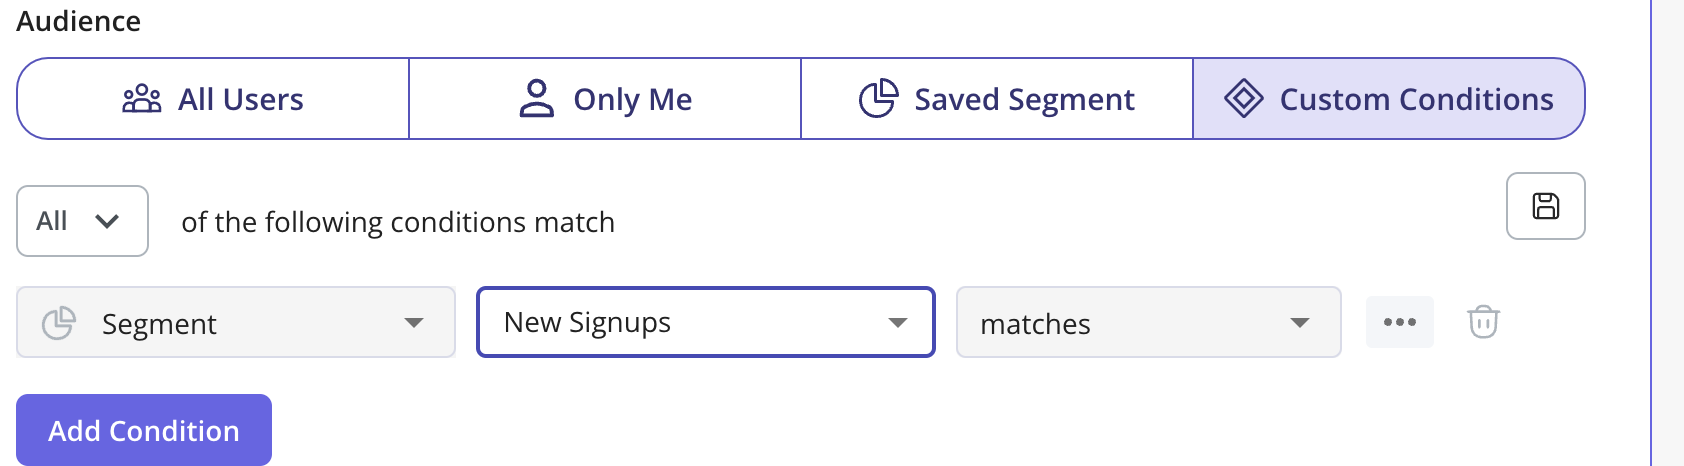
Task: Click the pie chart icon beside Saved Segment
Action: coord(879,99)
